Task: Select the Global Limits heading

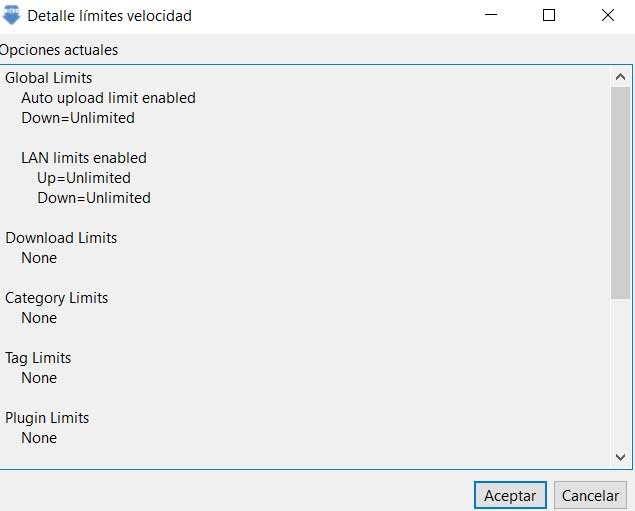Action: pyautogui.click(x=49, y=78)
